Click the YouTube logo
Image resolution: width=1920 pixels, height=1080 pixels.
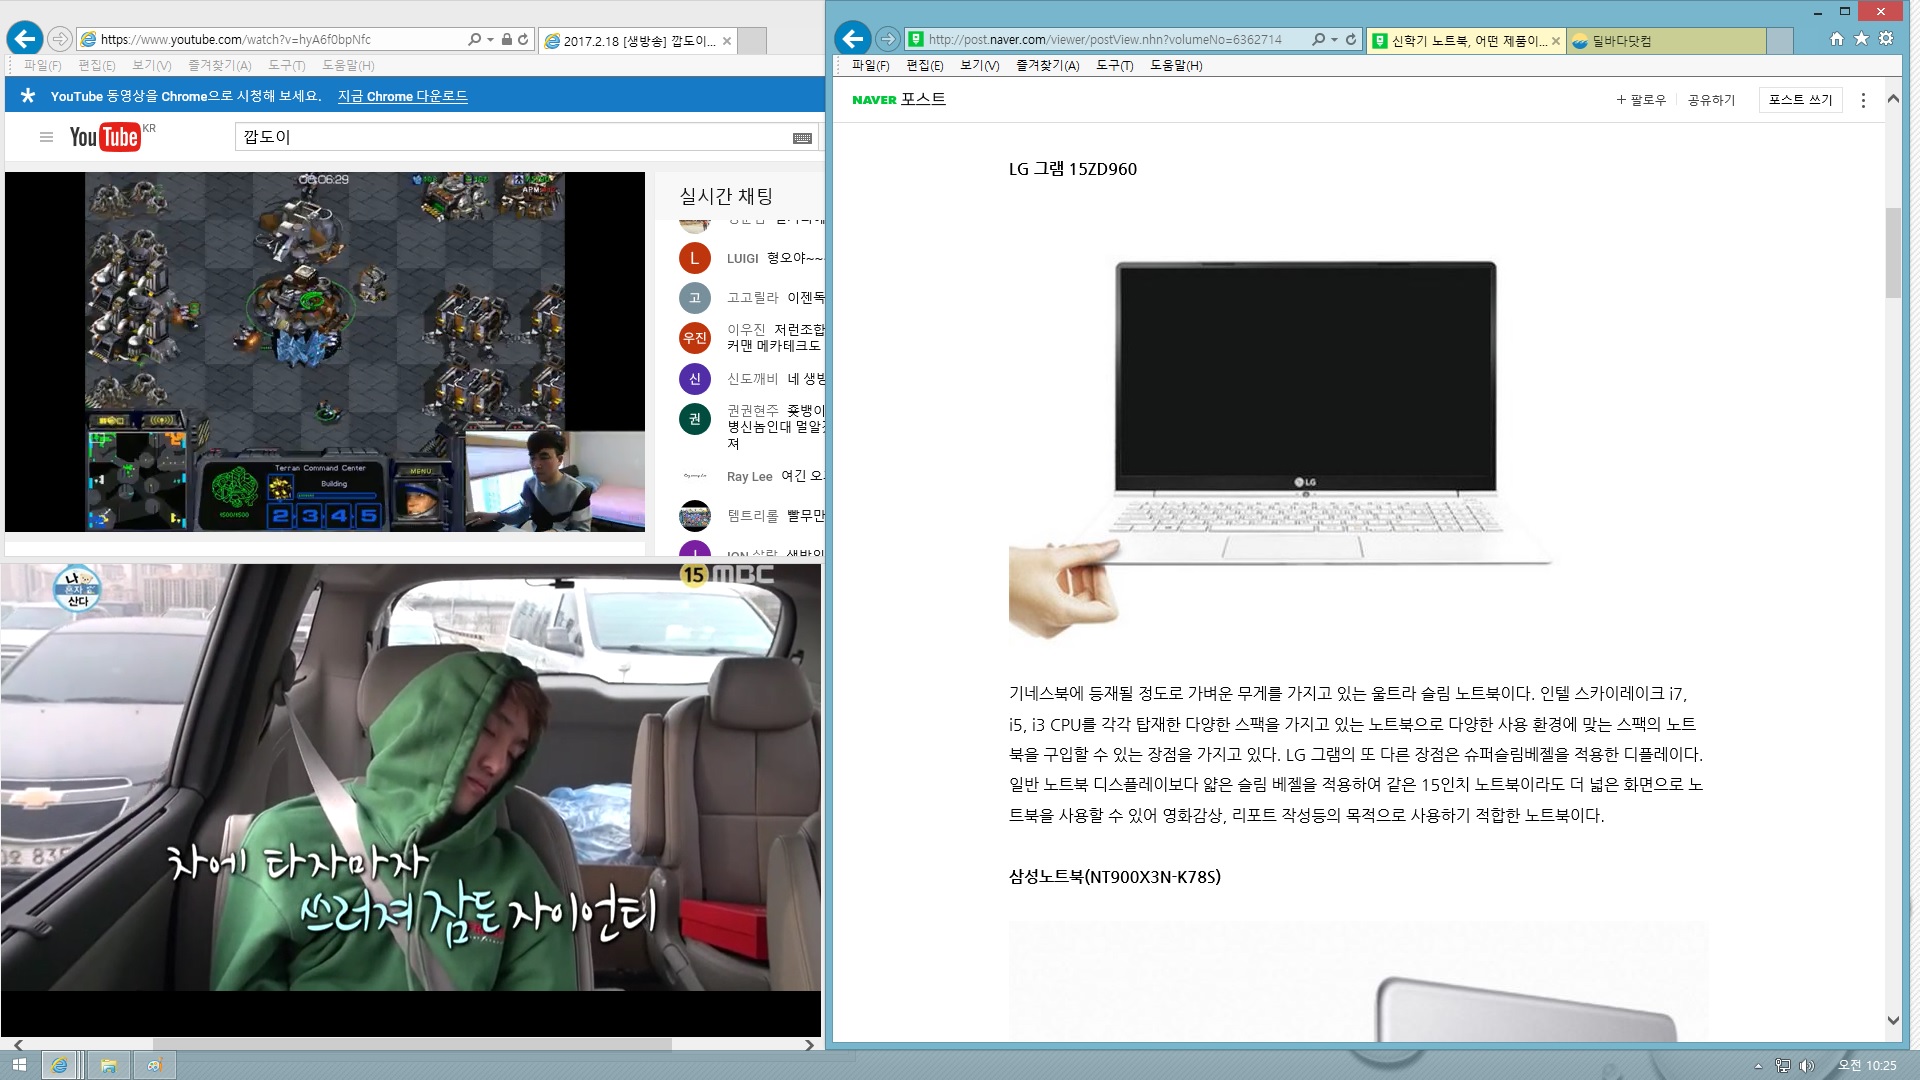(104, 137)
